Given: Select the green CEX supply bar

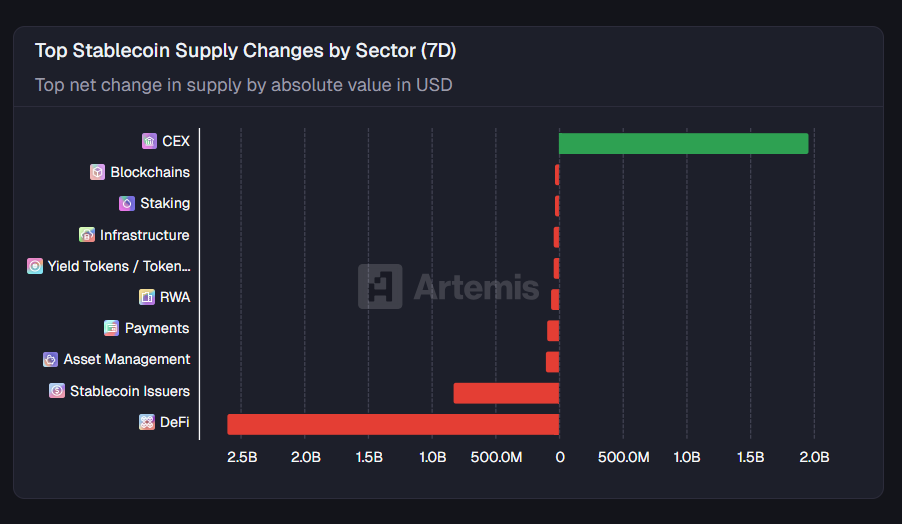Looking at the screenshot, I should [683, 143].
